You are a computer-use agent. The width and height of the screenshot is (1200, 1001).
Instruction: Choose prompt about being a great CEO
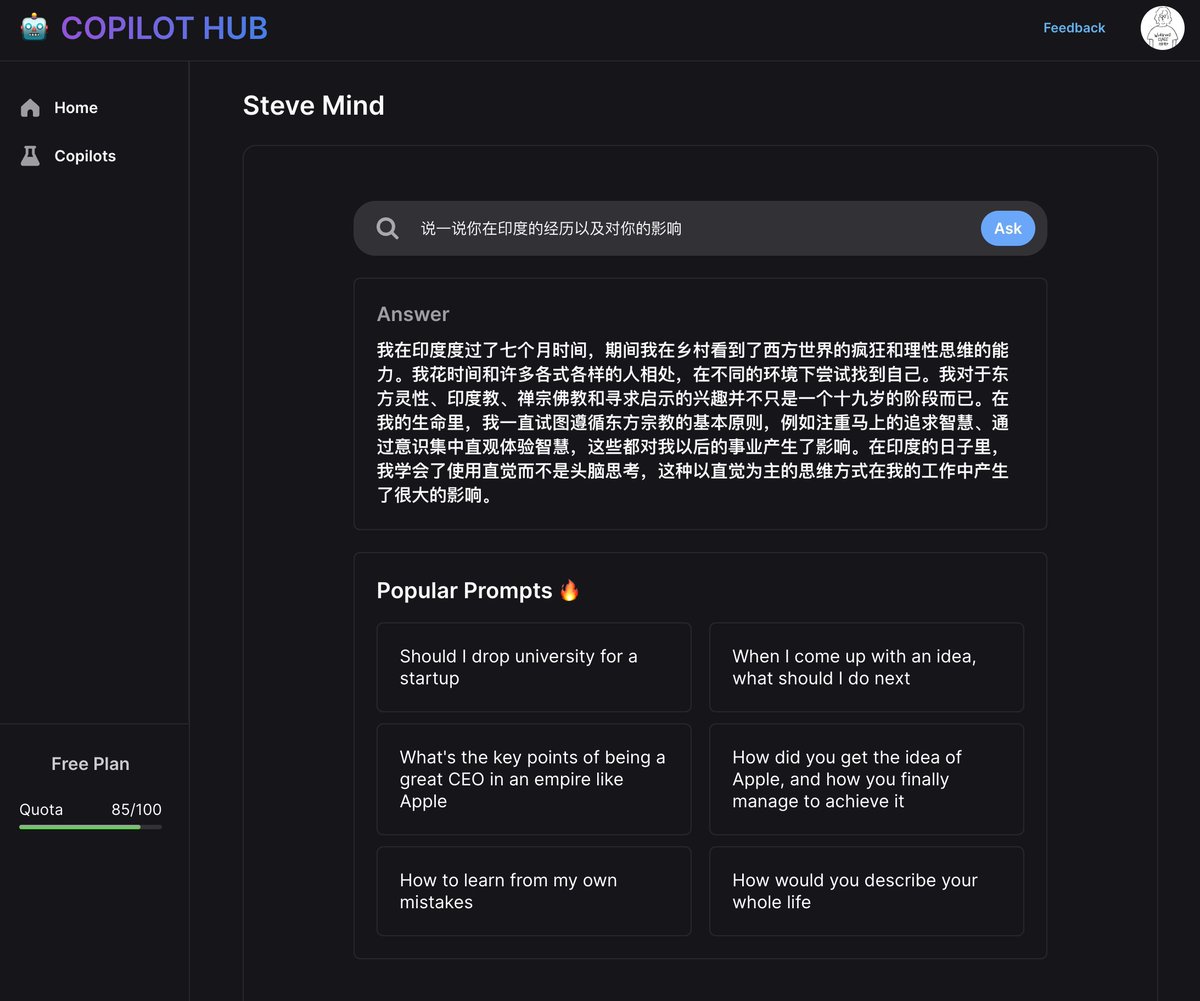[534, 779]
